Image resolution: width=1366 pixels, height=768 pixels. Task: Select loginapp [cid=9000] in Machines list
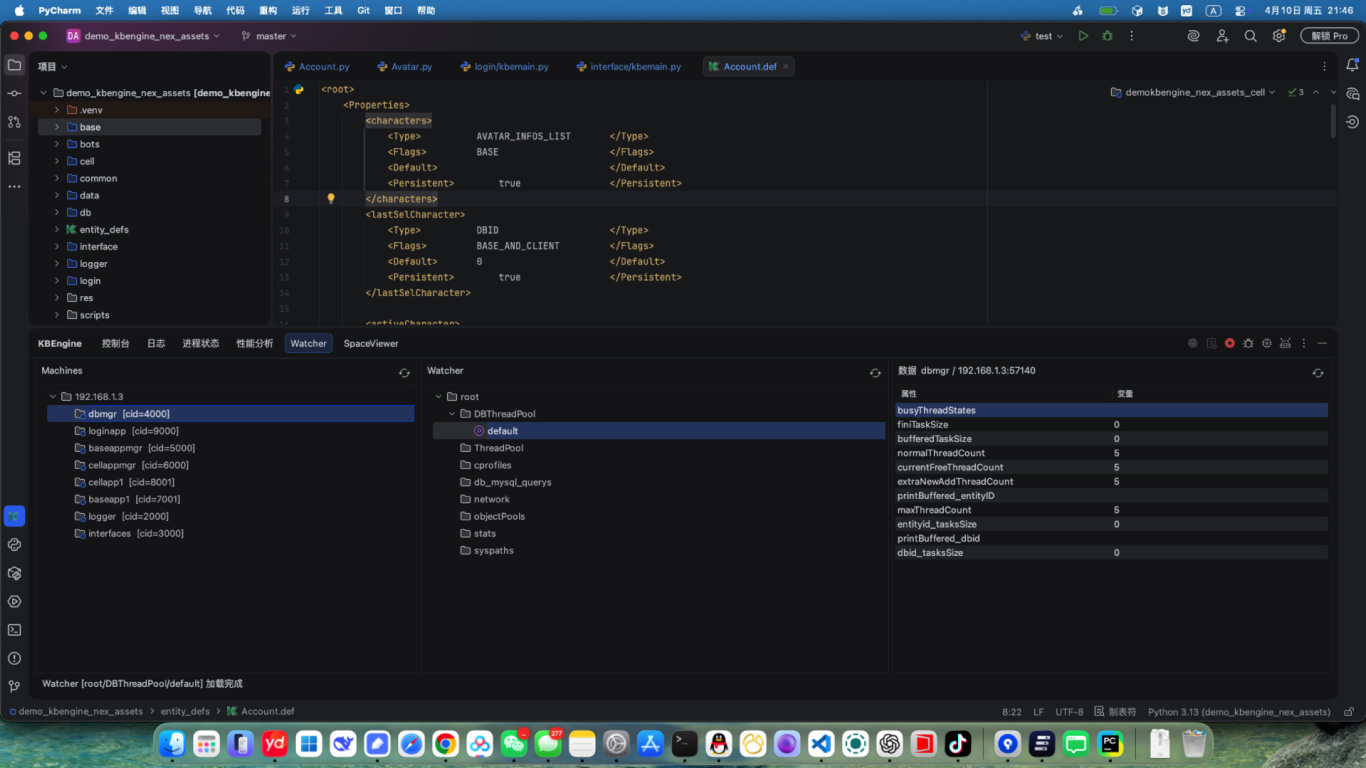pyautogui.click(x=127, y=431)
